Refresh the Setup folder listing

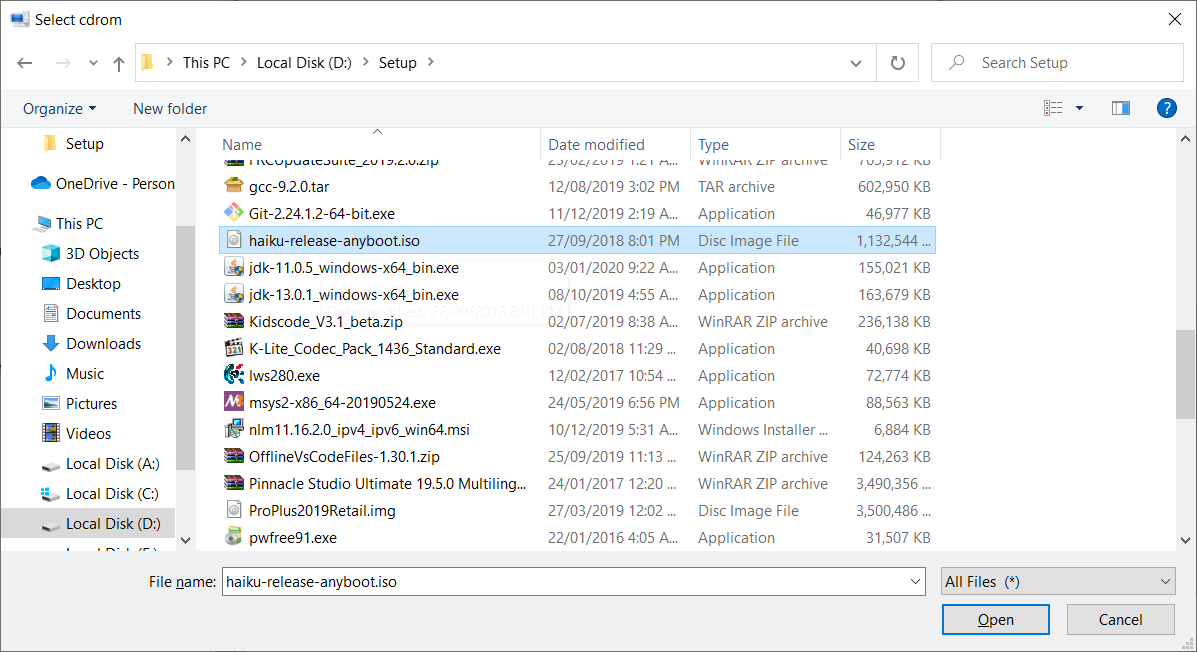click(897, 63)
